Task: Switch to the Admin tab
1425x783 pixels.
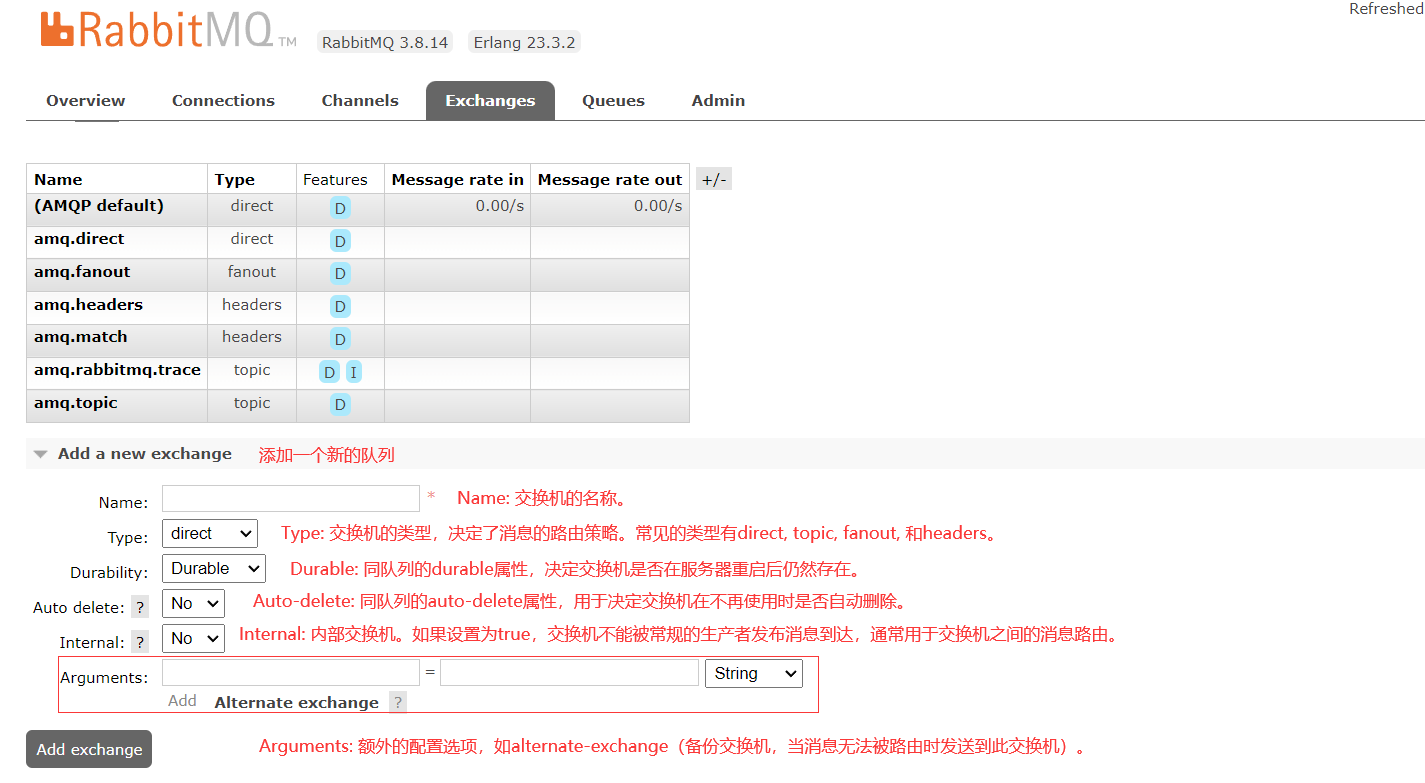Action: [718, 101]
